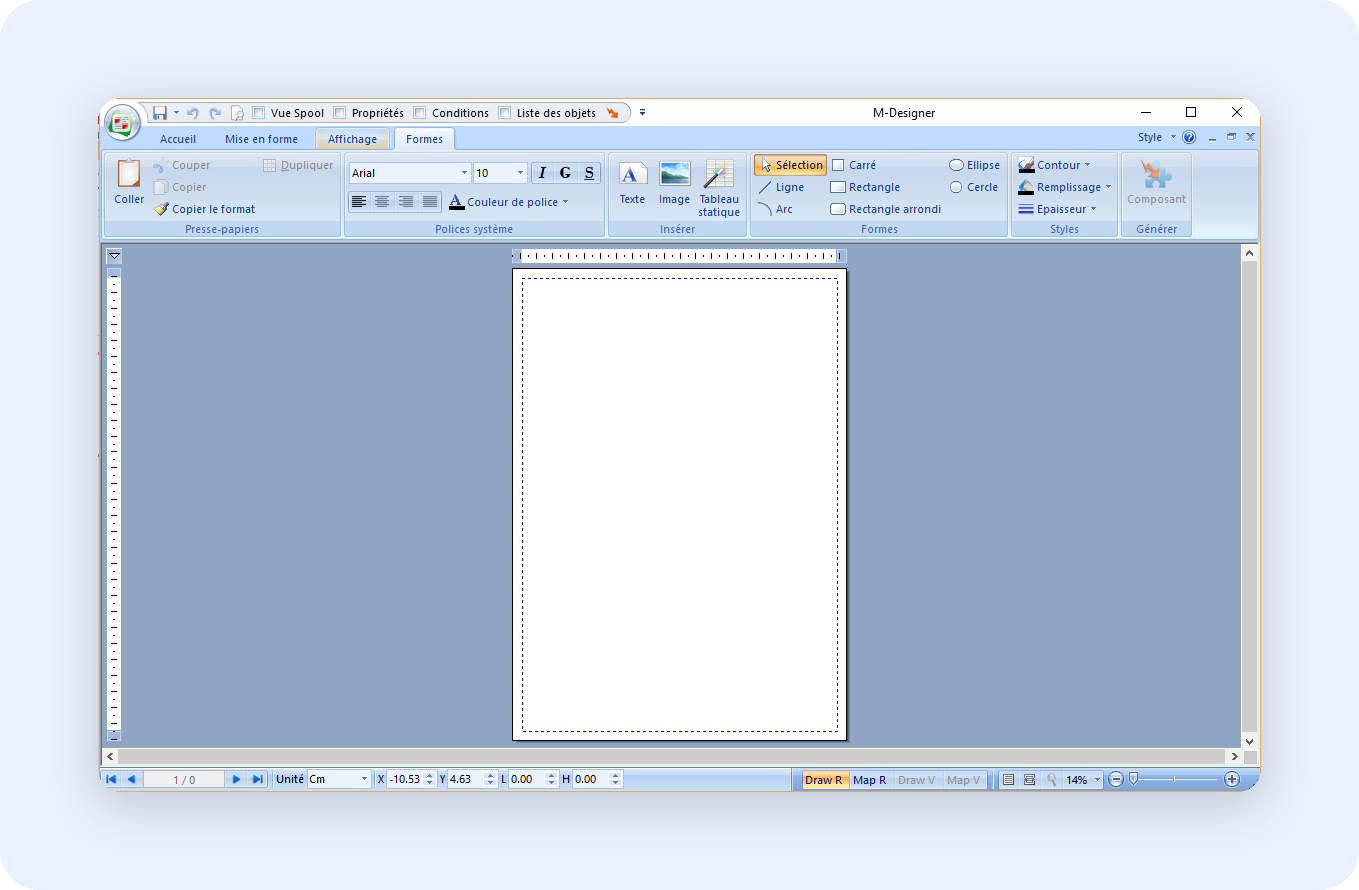The image size is (1359, 890).
Task: Open the M-Designer application orb menu
Action: coord(122,123)
